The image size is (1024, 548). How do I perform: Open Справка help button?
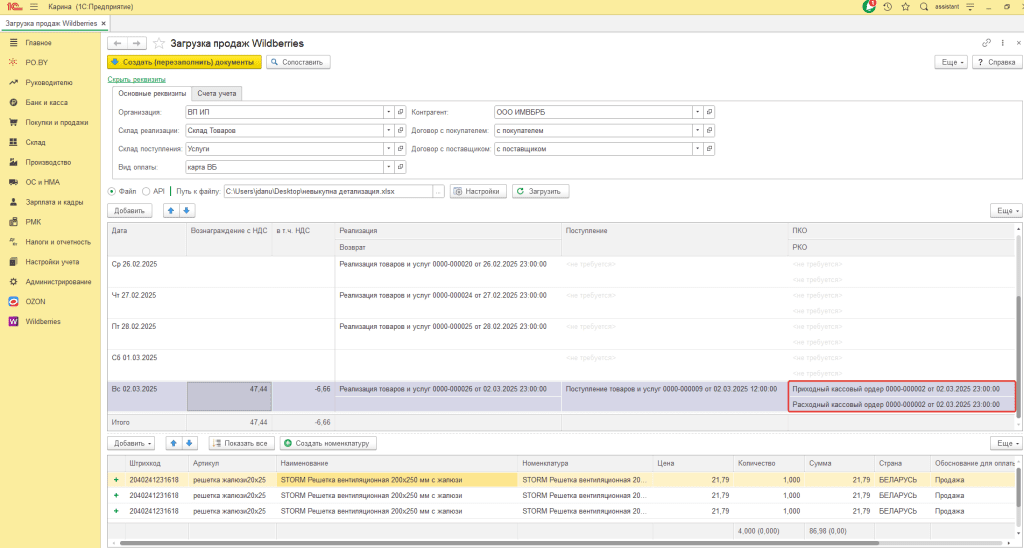point(997,62)
